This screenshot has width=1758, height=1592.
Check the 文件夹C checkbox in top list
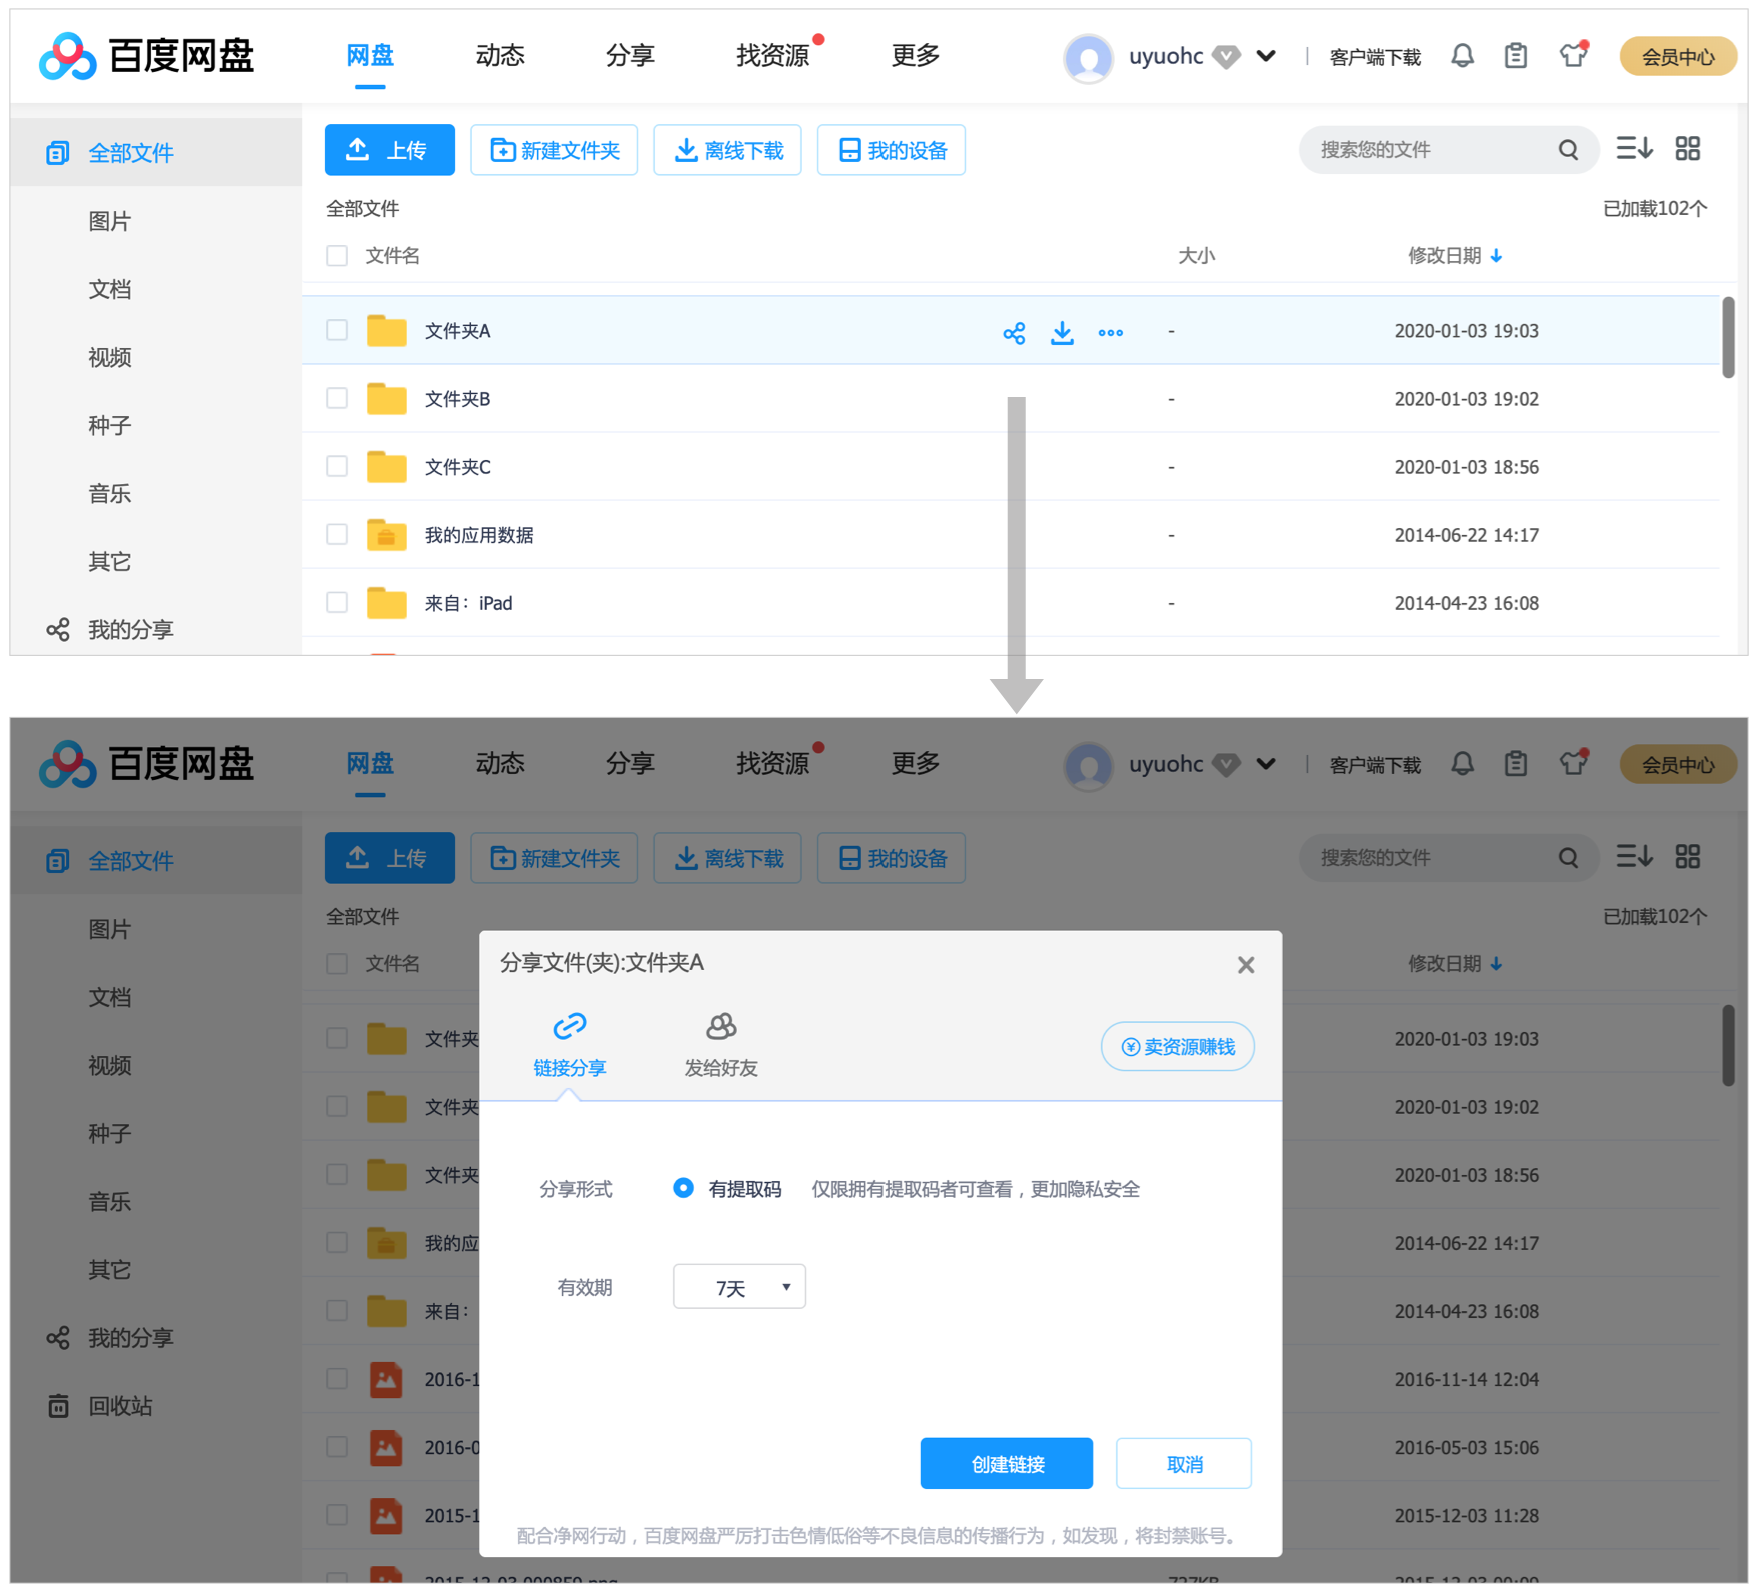337,466
